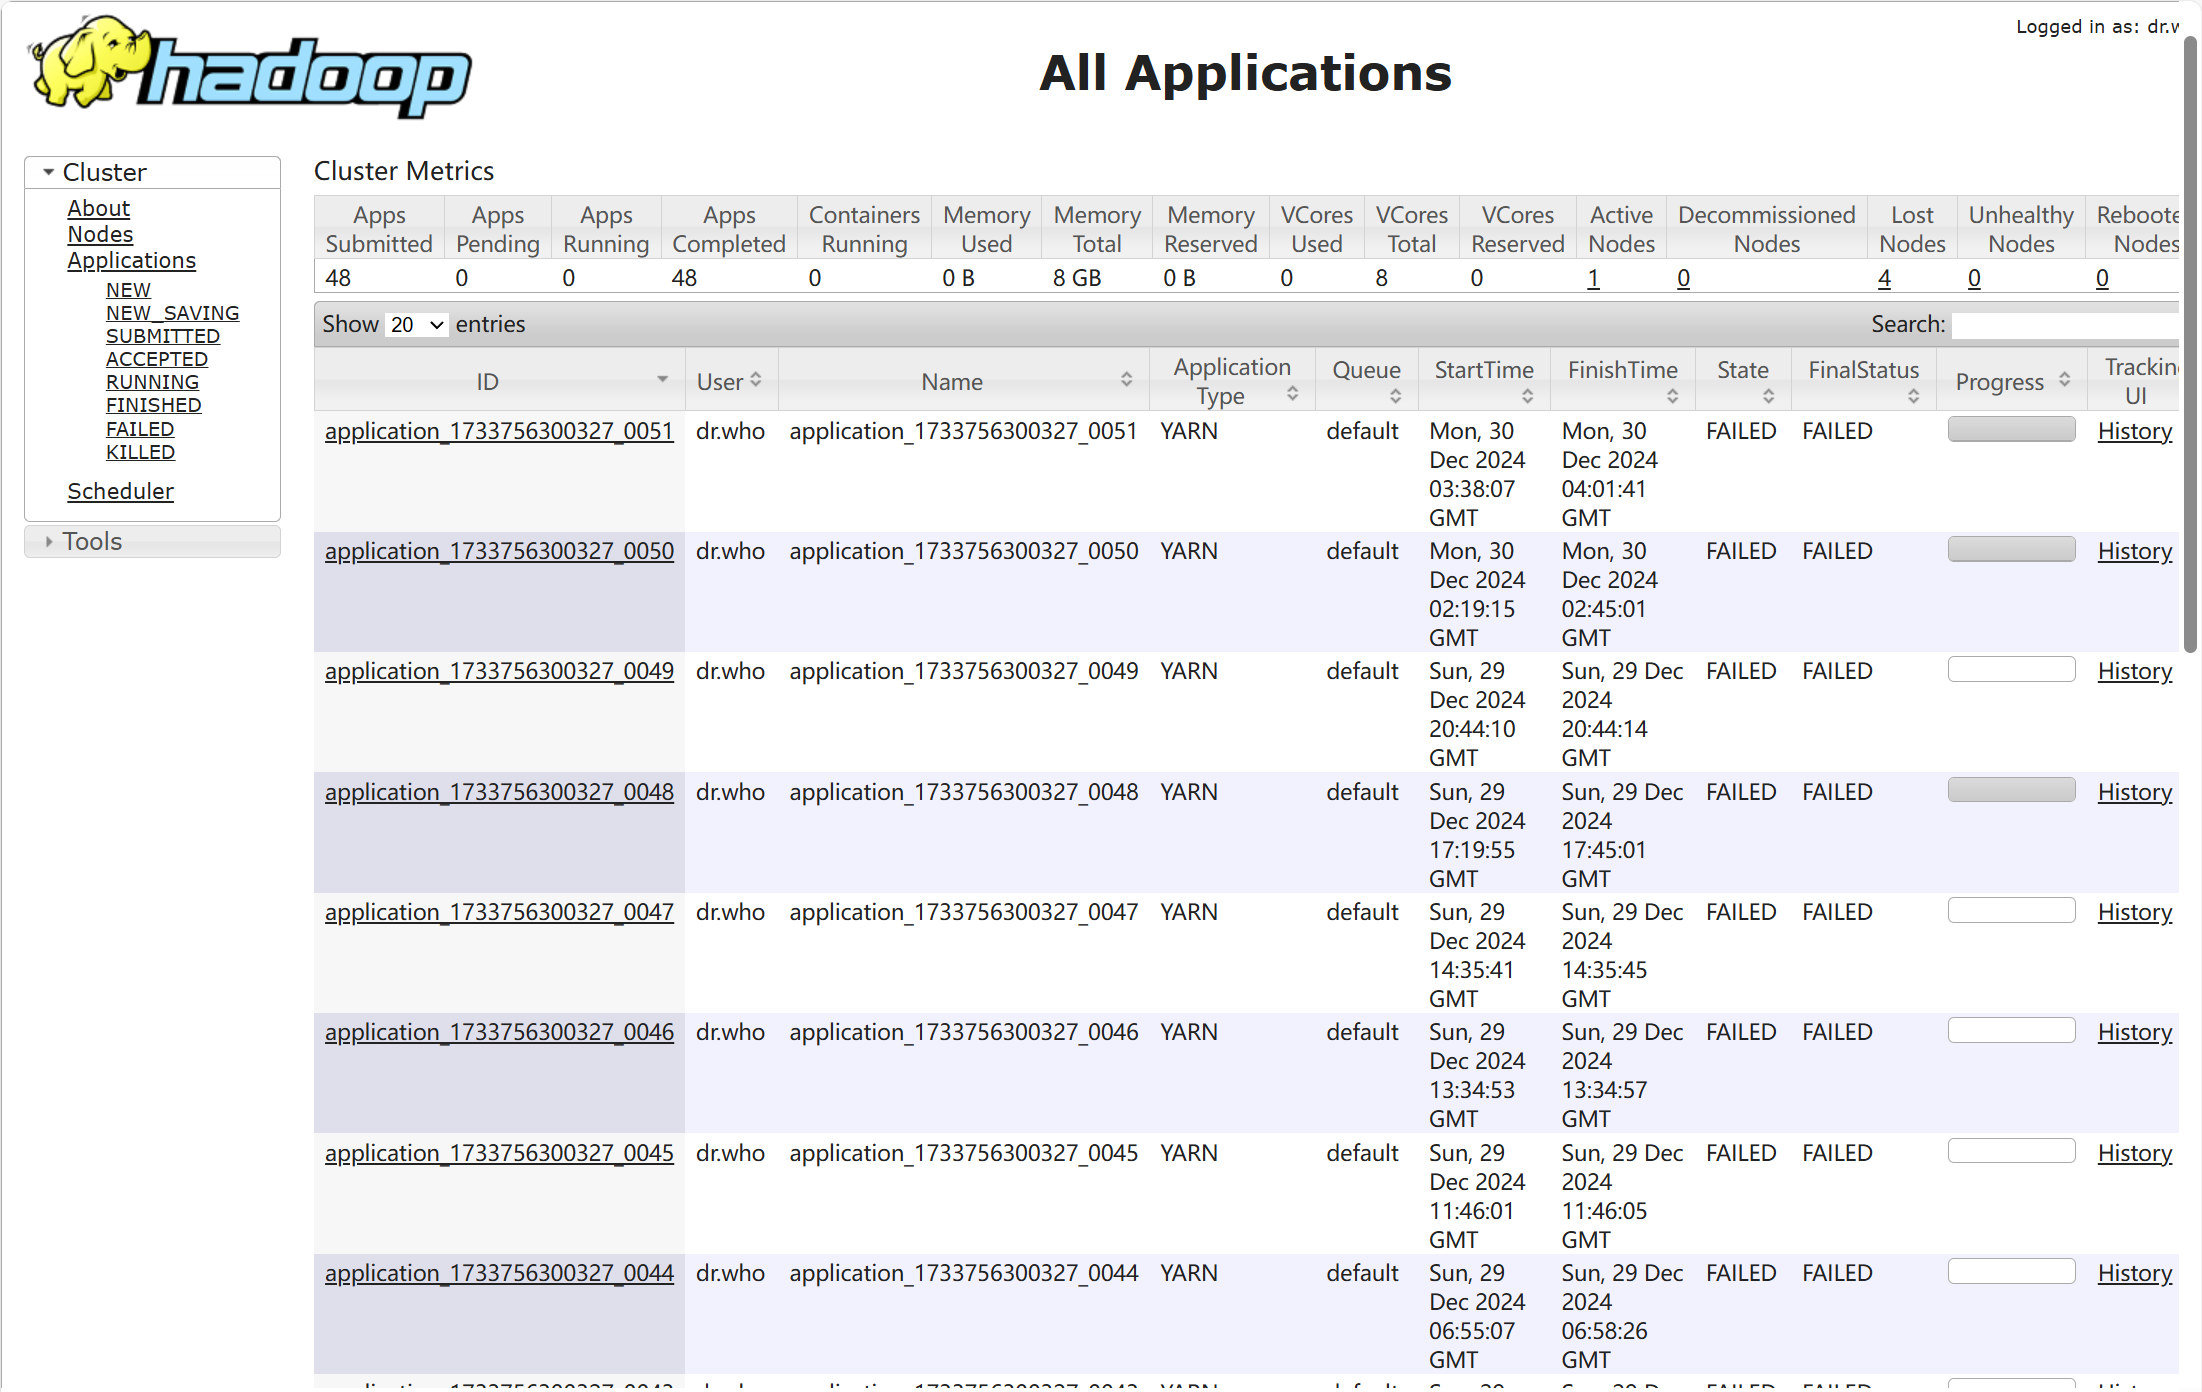Click the Search input field
Viewport: 2202px width, 1392px height.
pos(2066,325)
